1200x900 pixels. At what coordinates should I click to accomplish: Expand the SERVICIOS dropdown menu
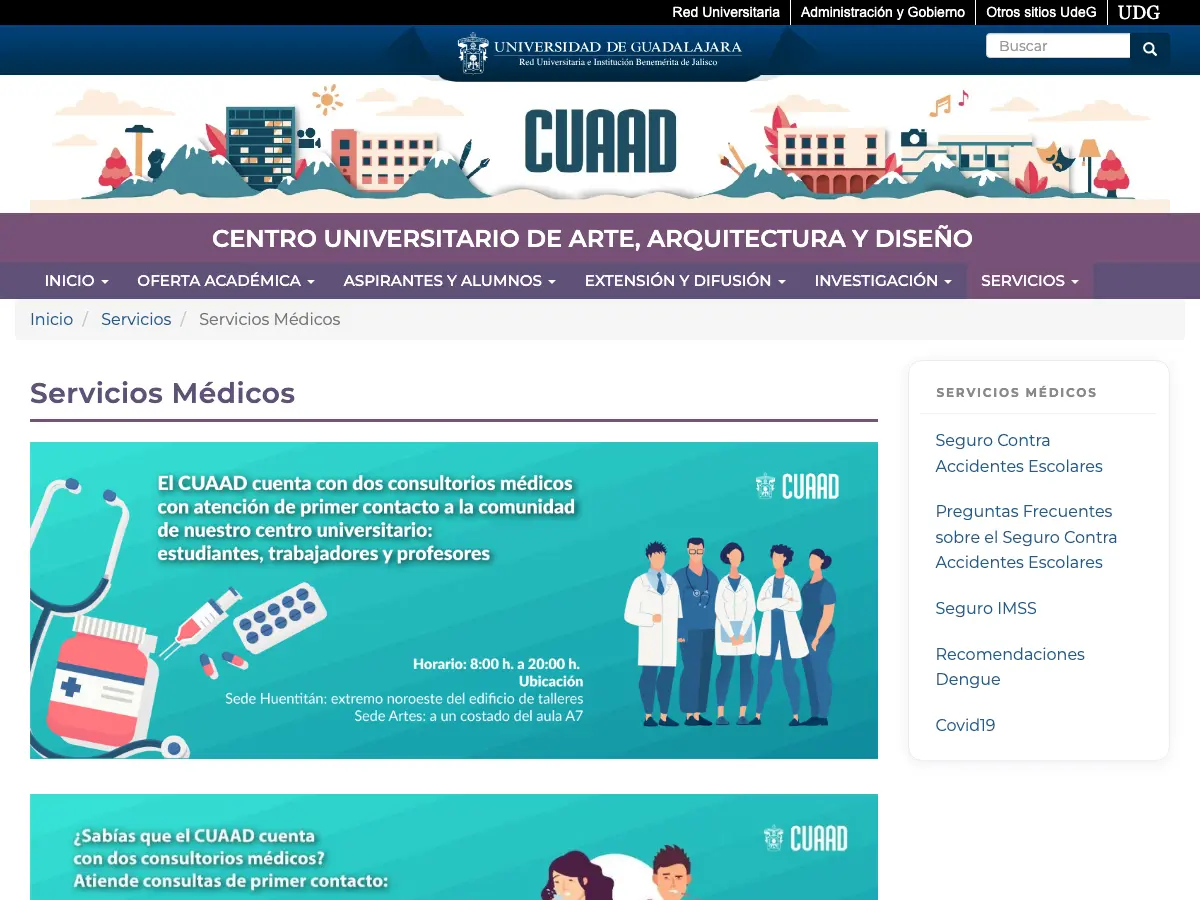coord(1030,281)
